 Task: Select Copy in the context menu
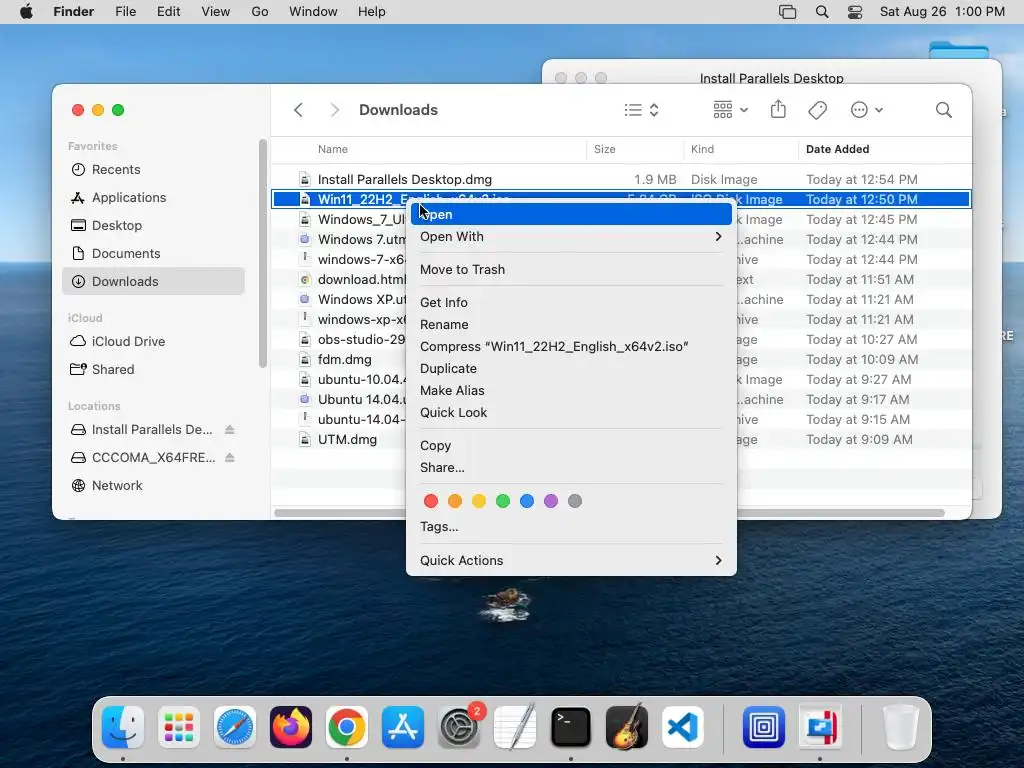571,445
